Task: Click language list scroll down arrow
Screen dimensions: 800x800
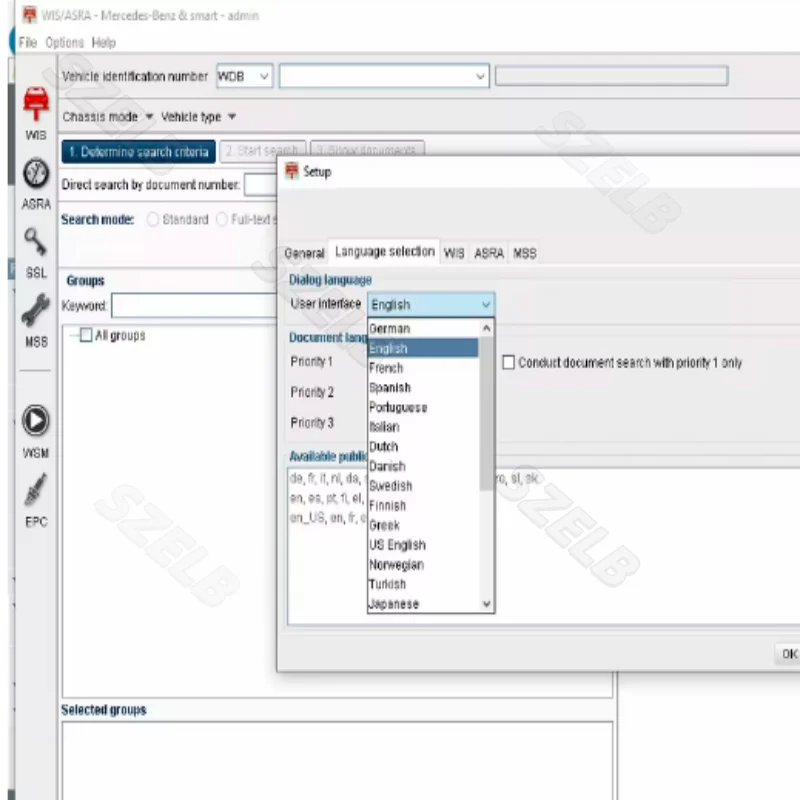Action: (x=487, y=604)
